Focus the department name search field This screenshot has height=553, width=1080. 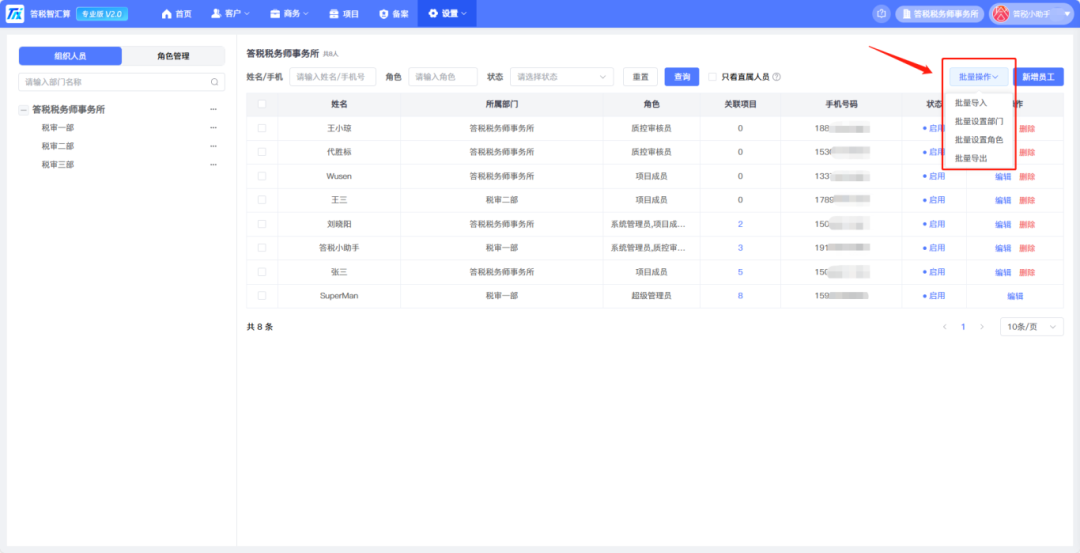coord(121,82)
